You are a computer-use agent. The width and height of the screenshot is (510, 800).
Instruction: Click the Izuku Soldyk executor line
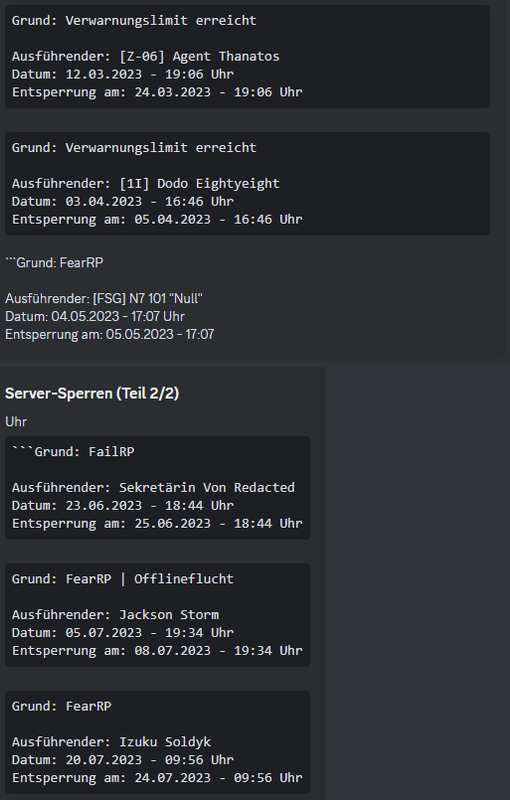112,742
